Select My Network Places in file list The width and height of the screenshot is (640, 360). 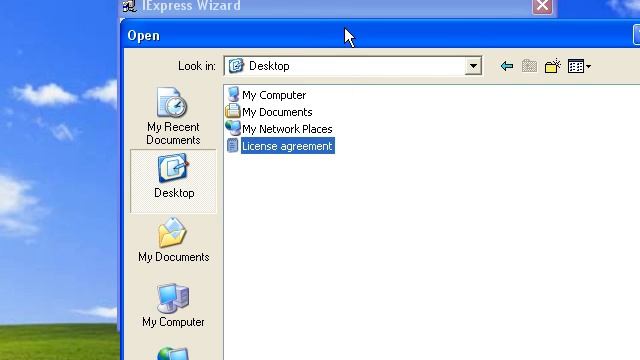coord(287,129)
